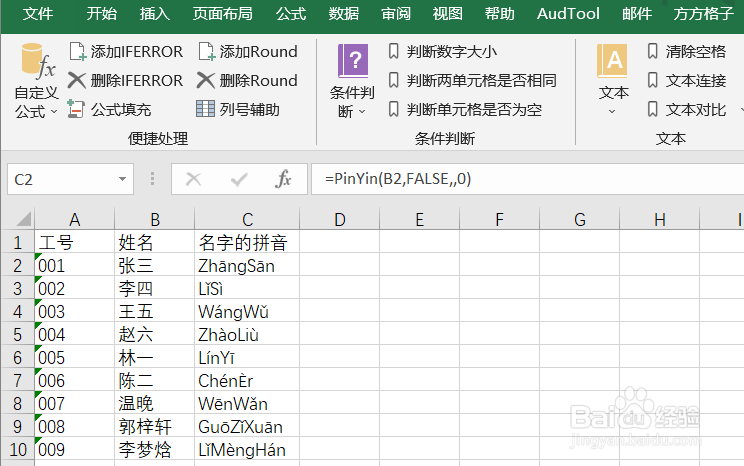
Task: Select column D header
Action: (x=340, y=219)
